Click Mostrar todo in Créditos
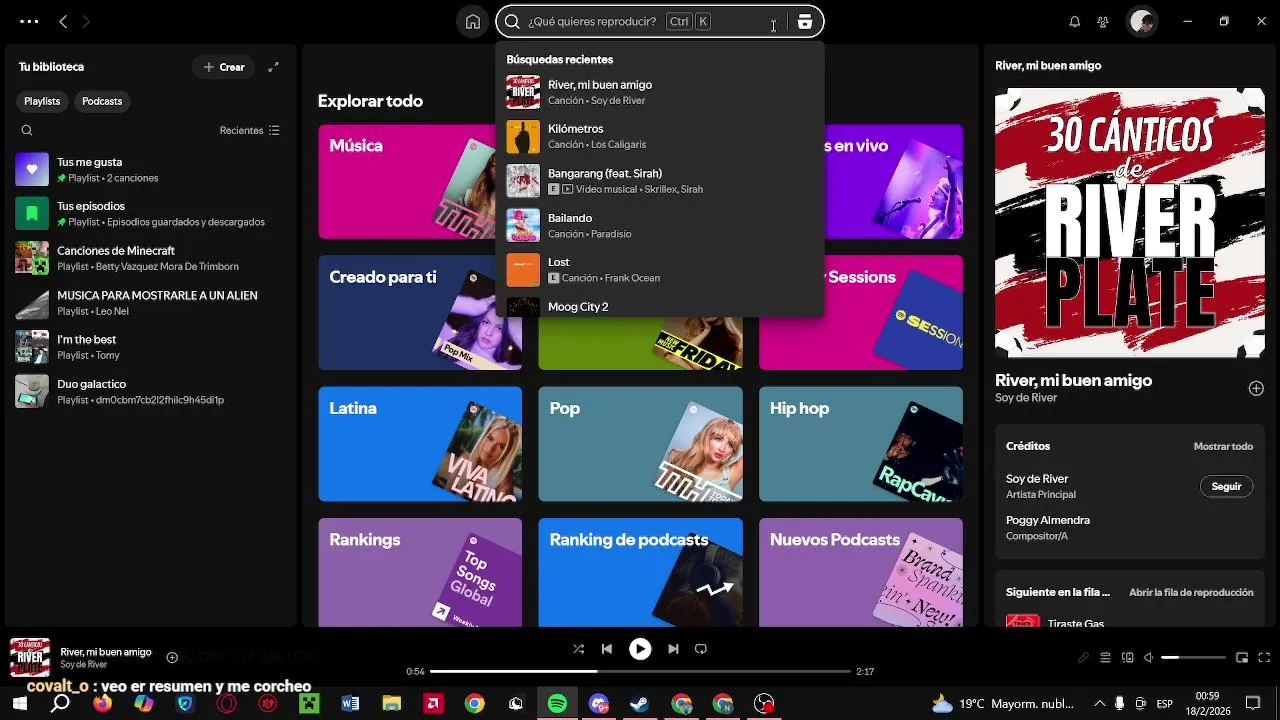Viewport: 1280px width, 720px height. [1223, 446]
